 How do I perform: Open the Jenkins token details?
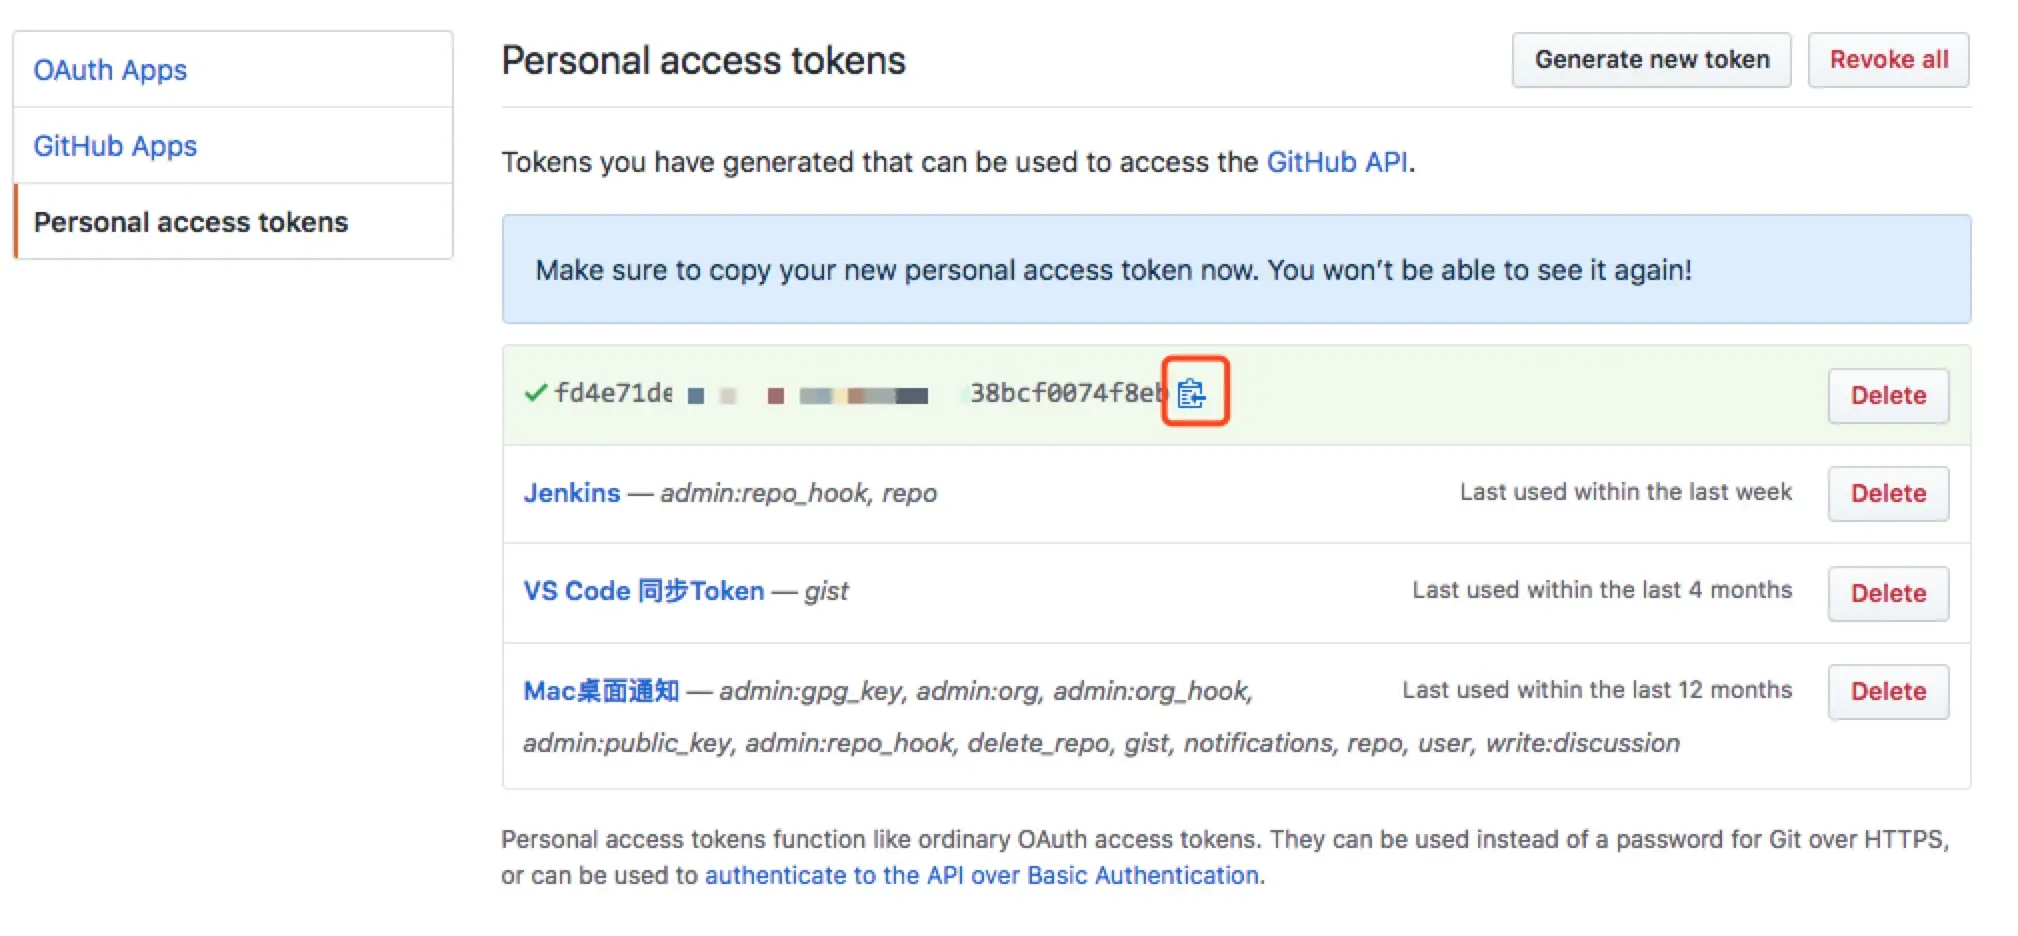571,492
